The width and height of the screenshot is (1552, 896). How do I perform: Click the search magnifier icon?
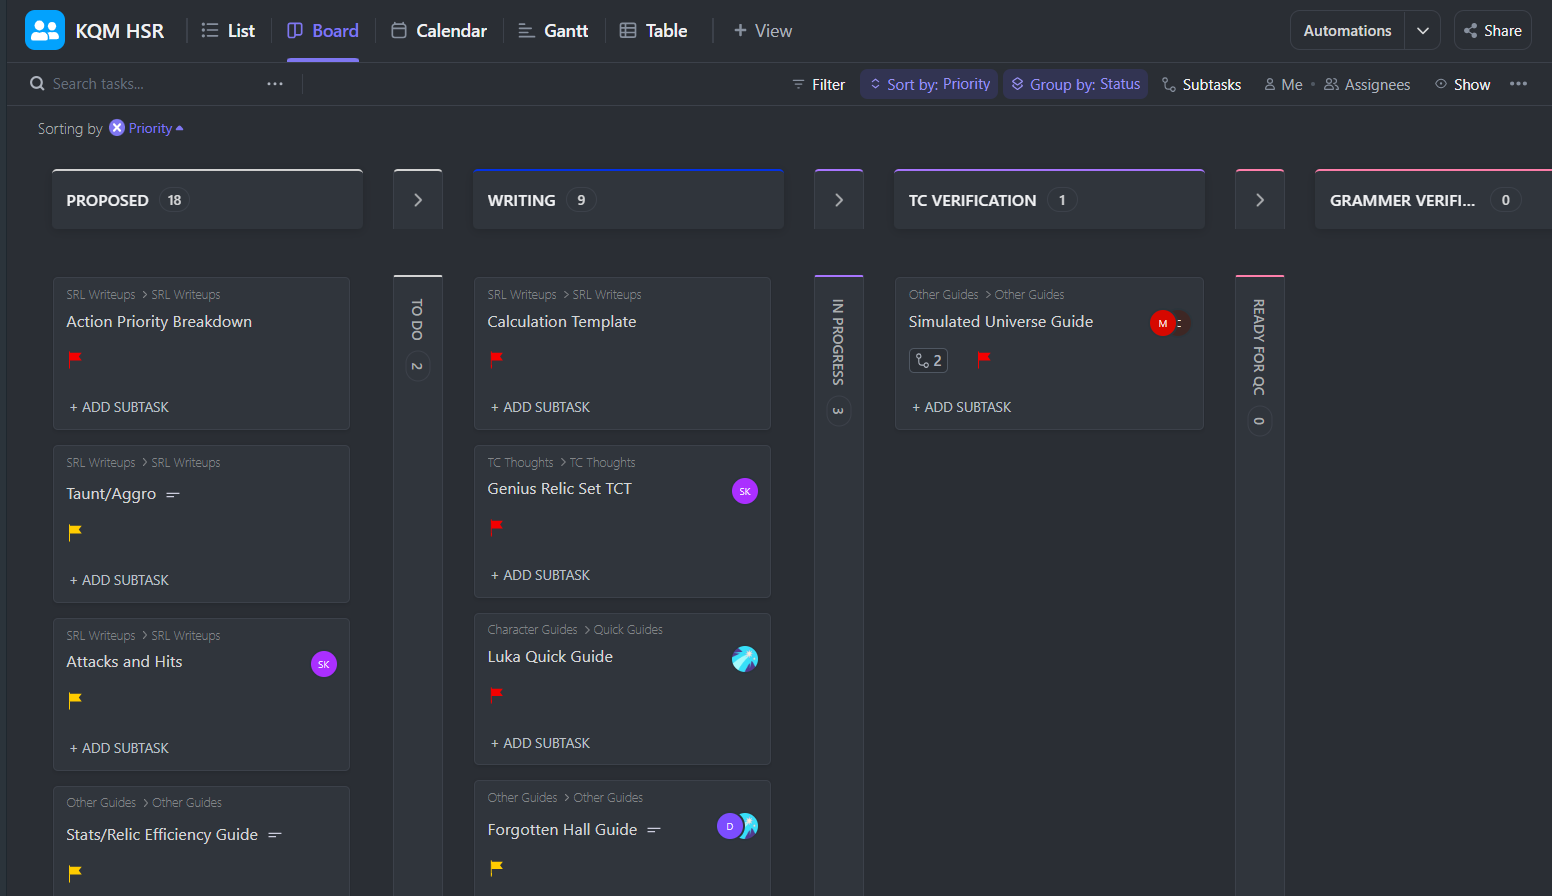coord(36,83)
